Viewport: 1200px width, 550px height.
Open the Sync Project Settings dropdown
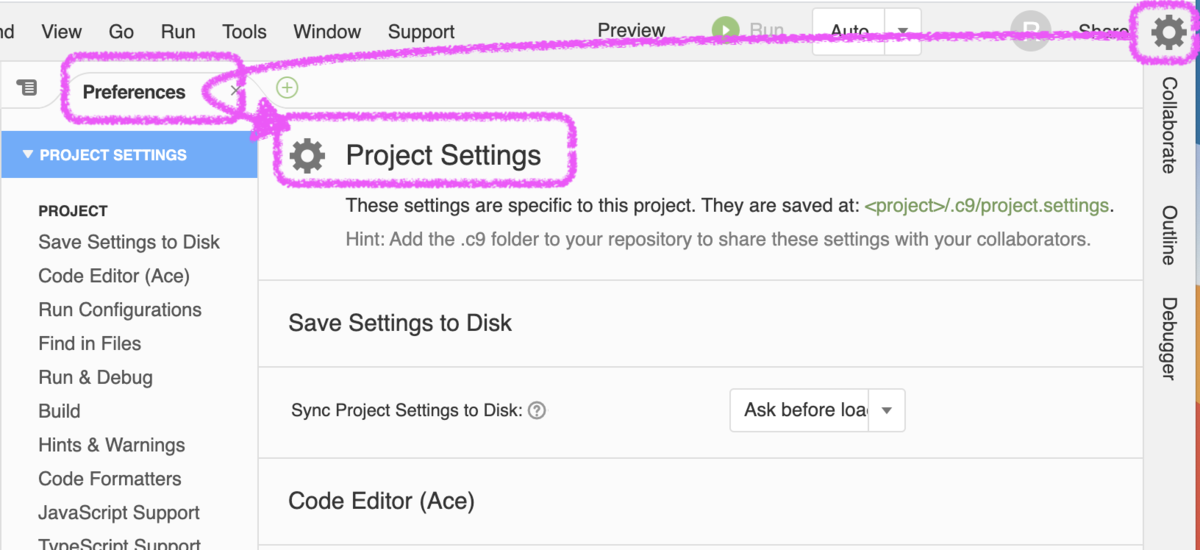click(x=887, y=410)
